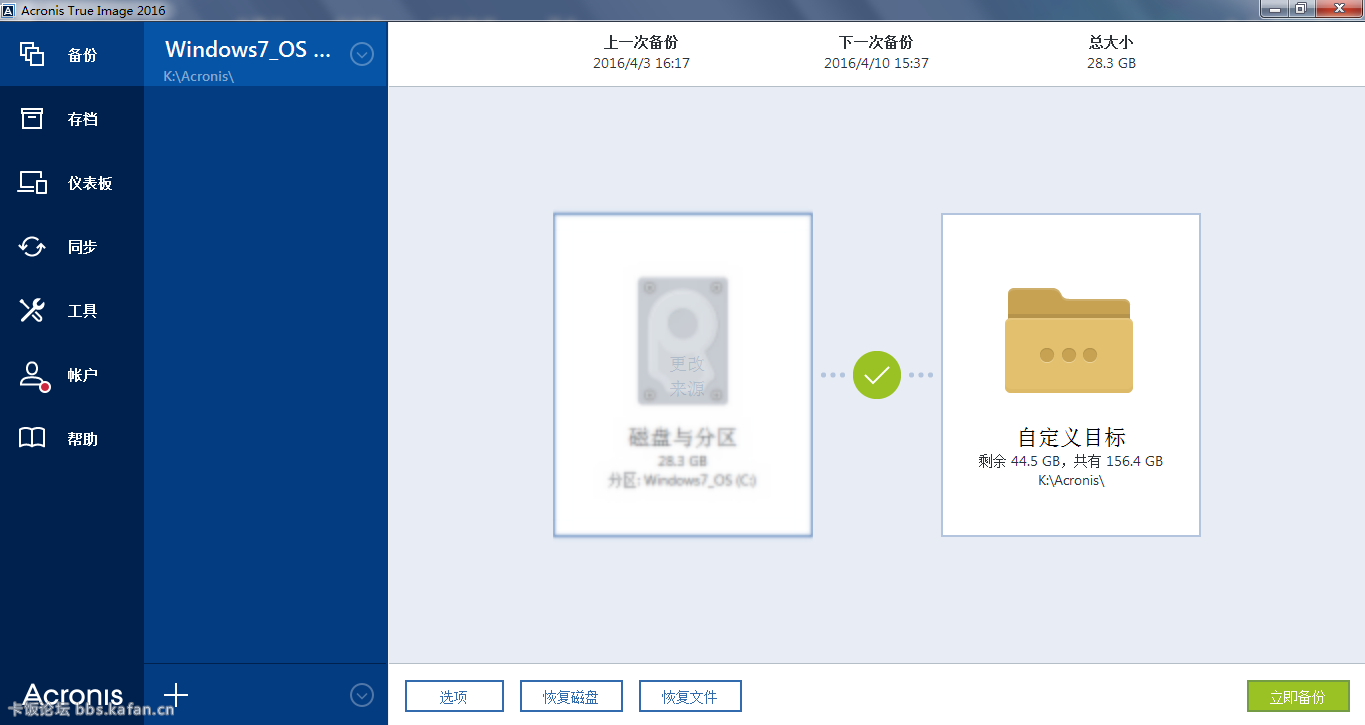Close the Acronis True Image window

click(1337, 9)
